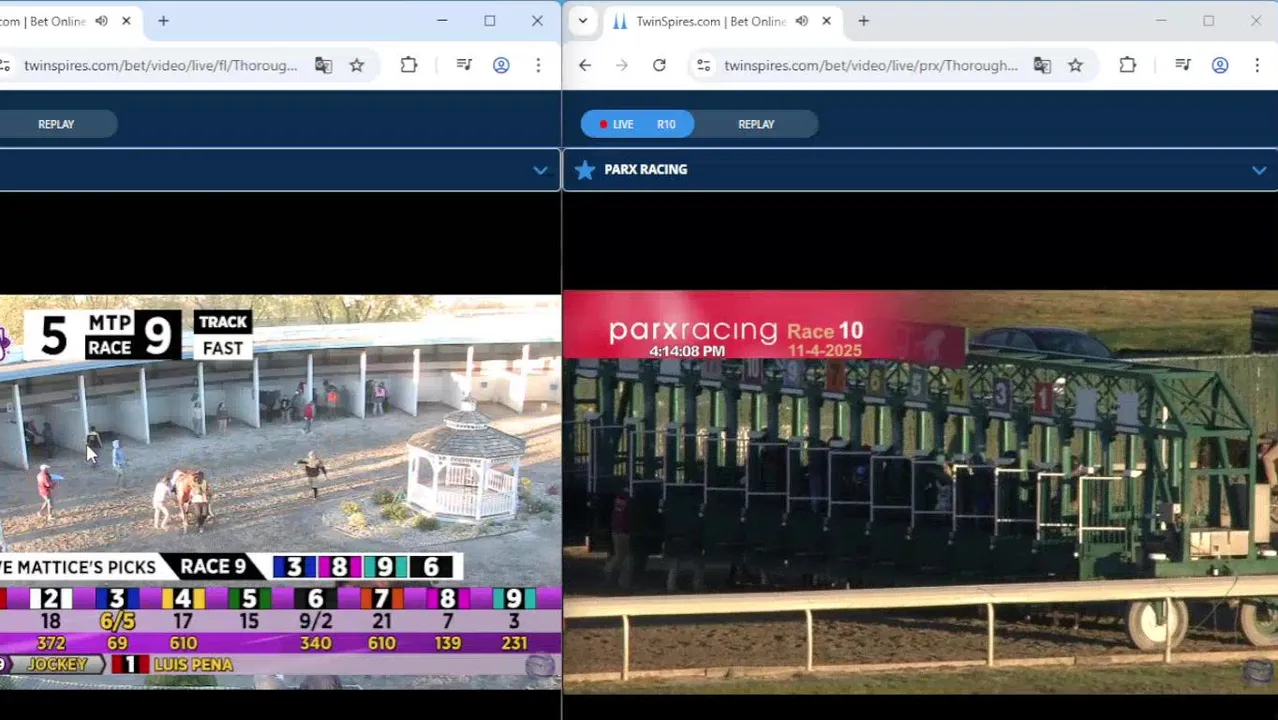Expand the left window's track dropdown chevron
Viewport: 1278px width, 720px height.
coord(540,170)
